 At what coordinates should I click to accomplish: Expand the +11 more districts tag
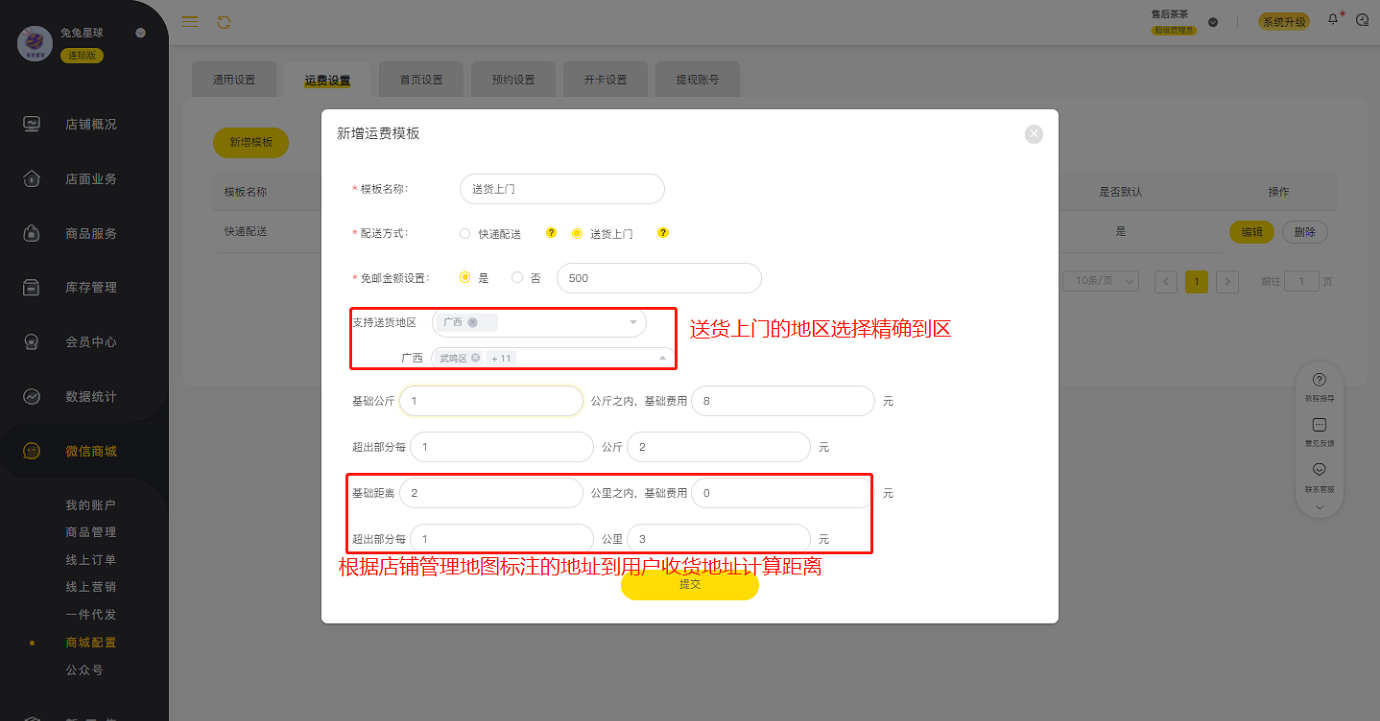click(501, 358)
